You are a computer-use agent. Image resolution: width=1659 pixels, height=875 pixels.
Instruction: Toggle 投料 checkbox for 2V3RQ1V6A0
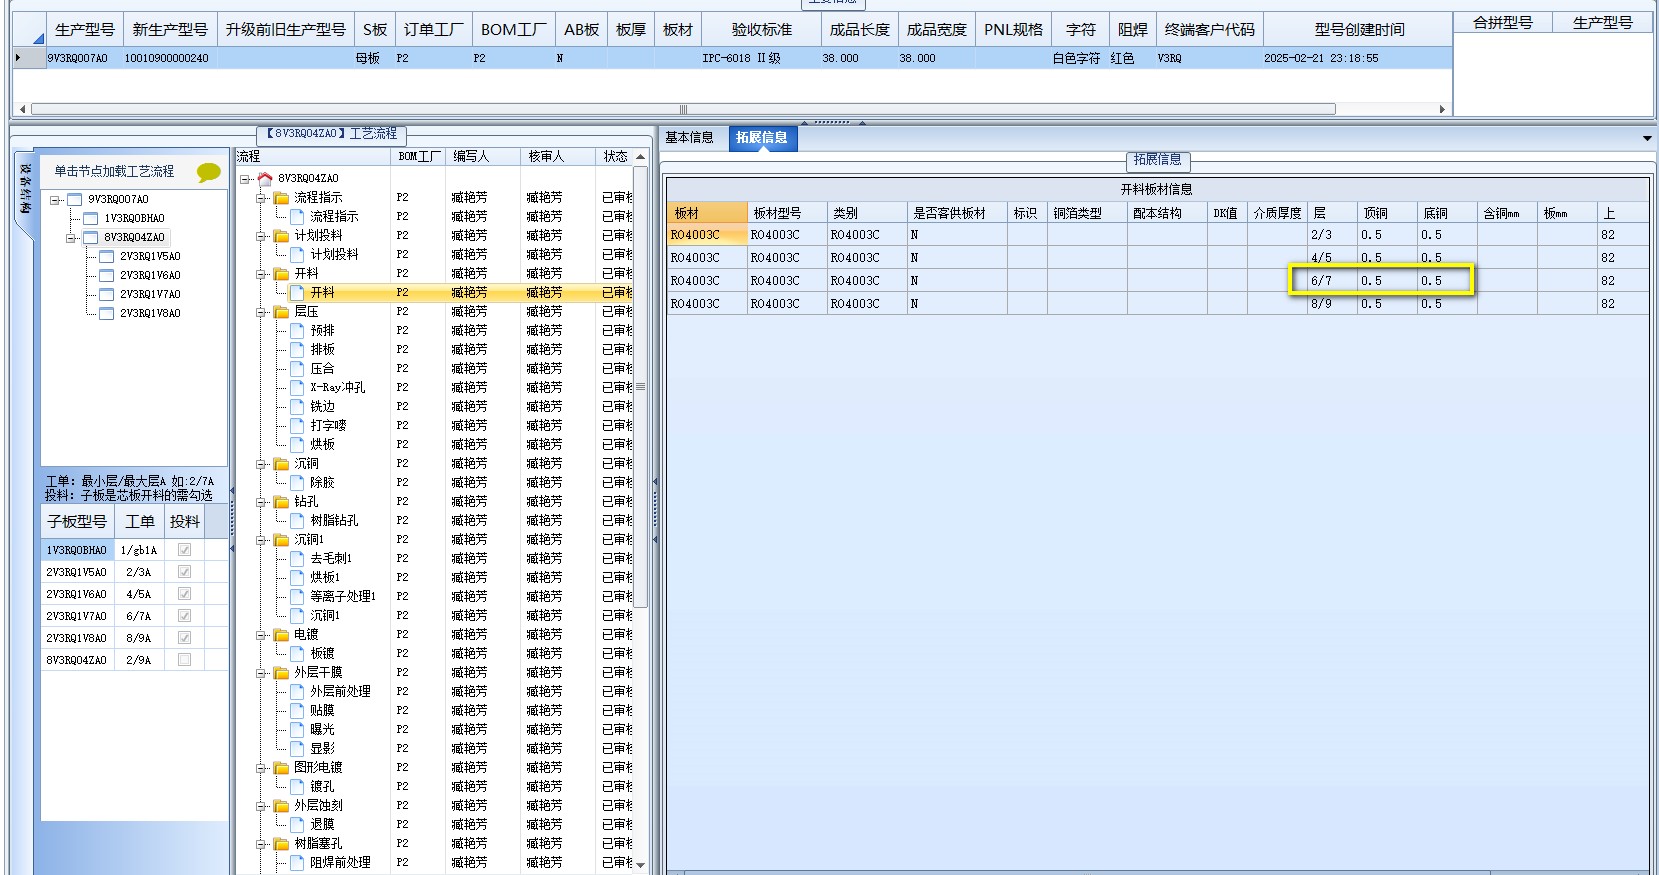pos(184,594)
